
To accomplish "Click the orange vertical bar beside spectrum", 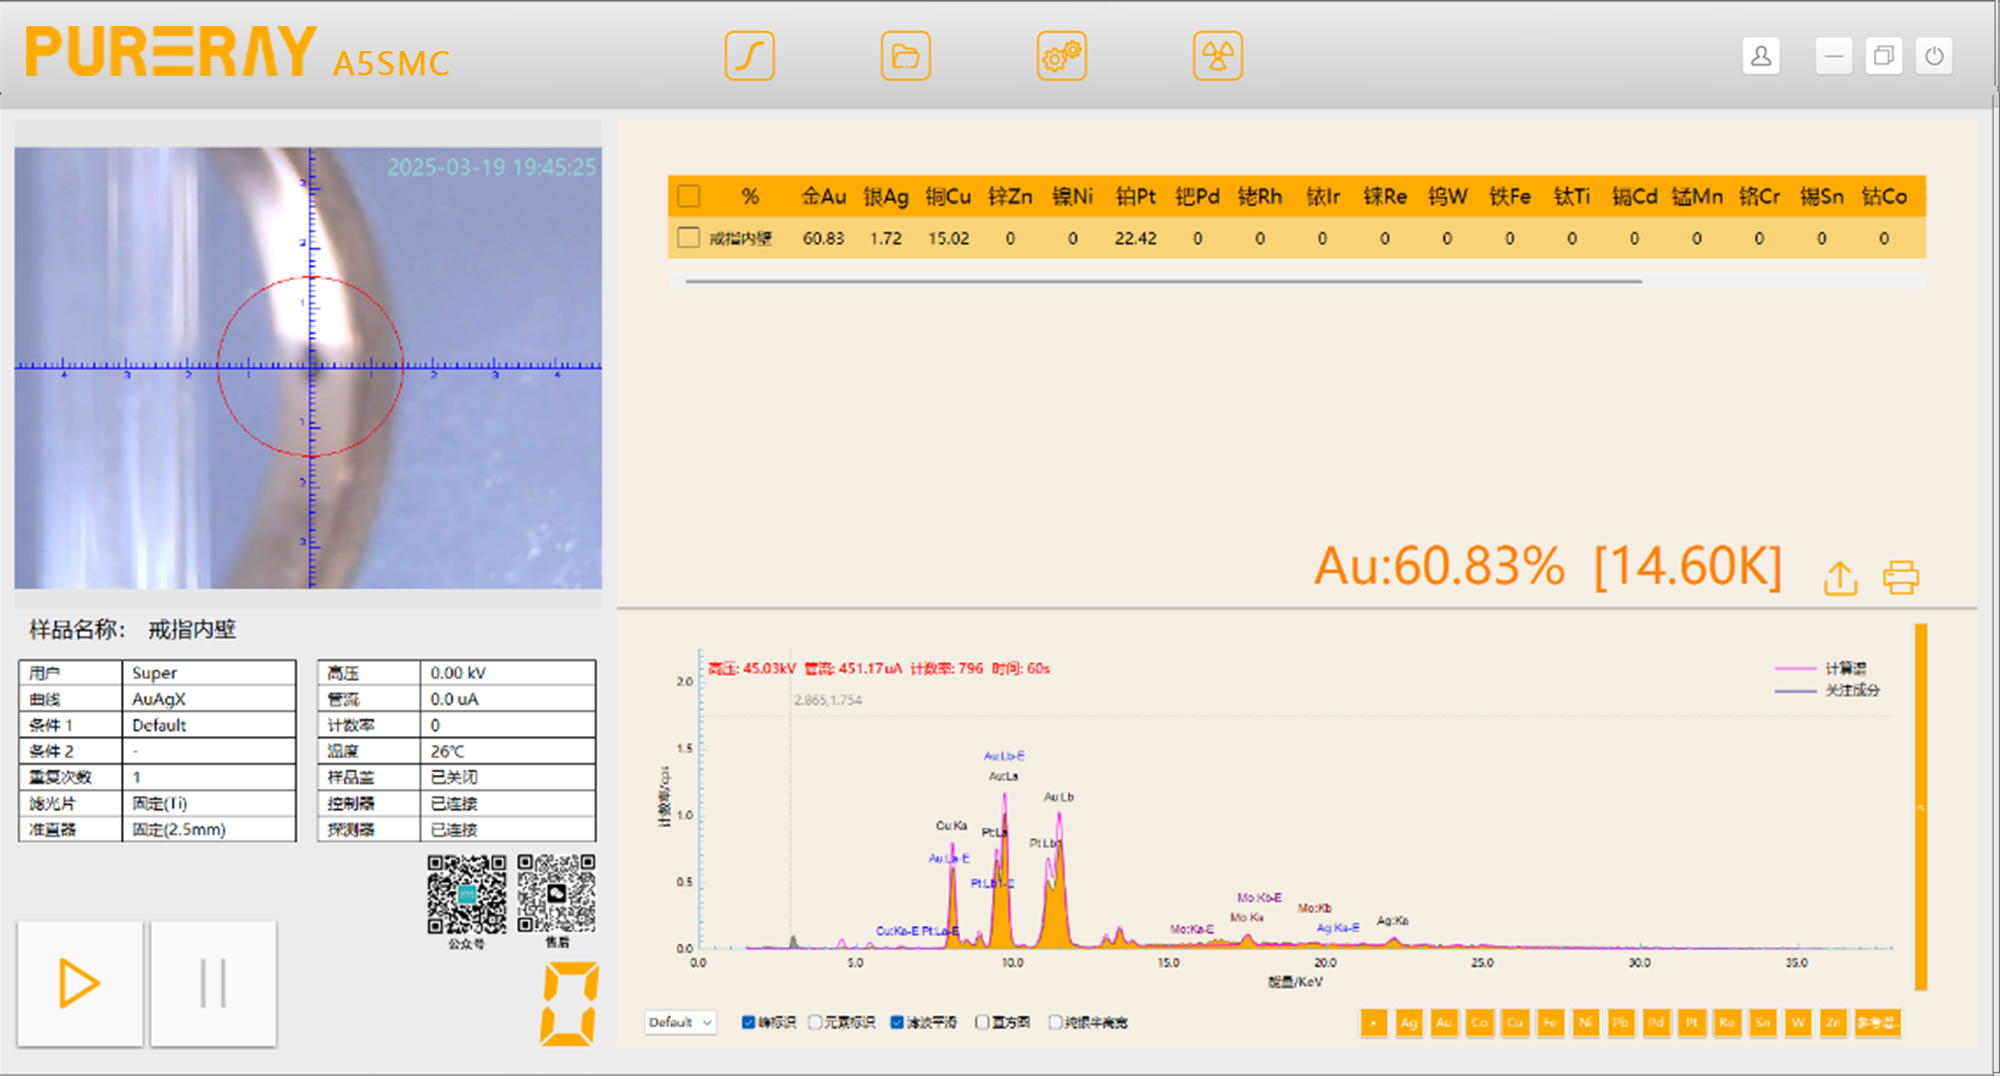I will click(1920, 806).
